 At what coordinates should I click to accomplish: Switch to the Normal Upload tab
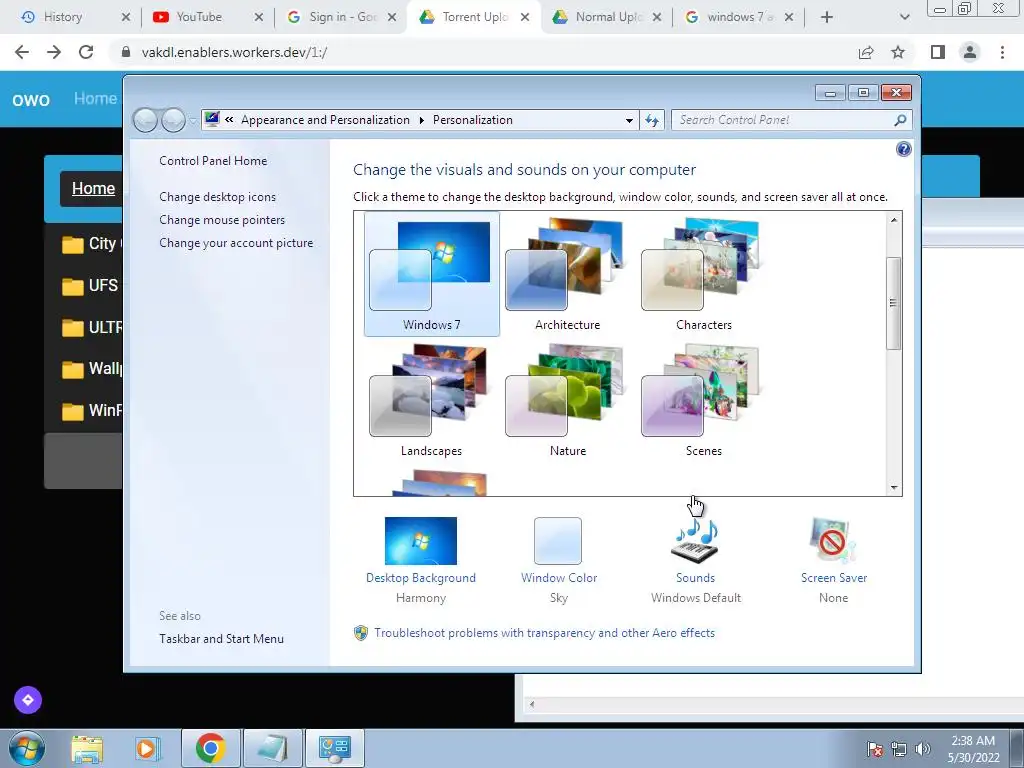tap(608, 17)
